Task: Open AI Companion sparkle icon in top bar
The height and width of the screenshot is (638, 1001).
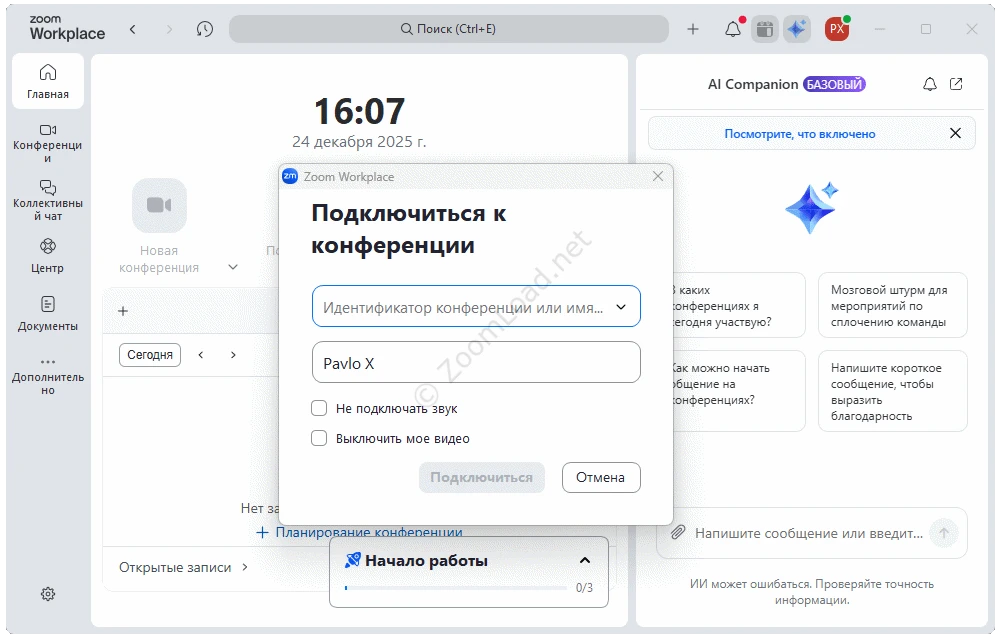Action: point(797,29)
